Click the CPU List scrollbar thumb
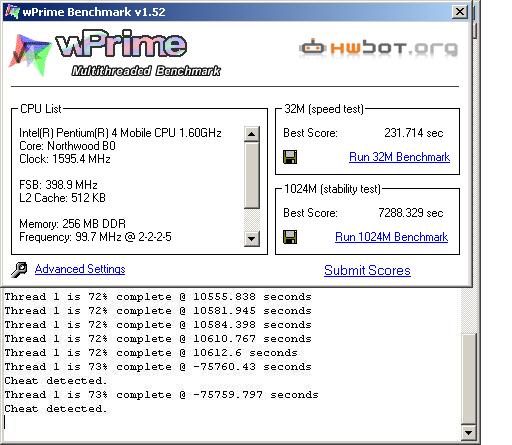Screen dimensions: 512x445 252,175
